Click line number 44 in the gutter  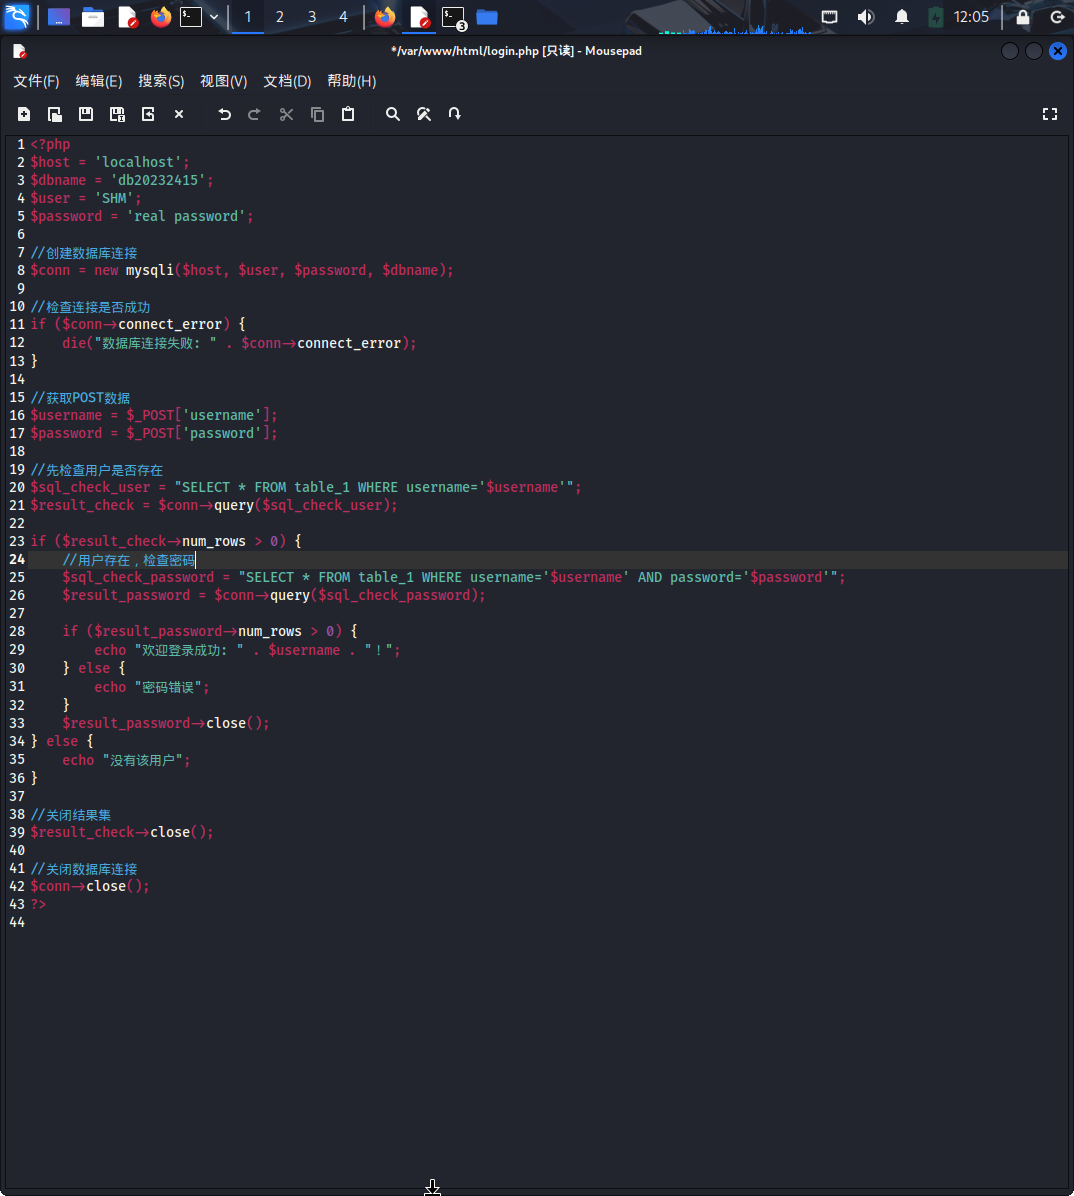point(17,922)
